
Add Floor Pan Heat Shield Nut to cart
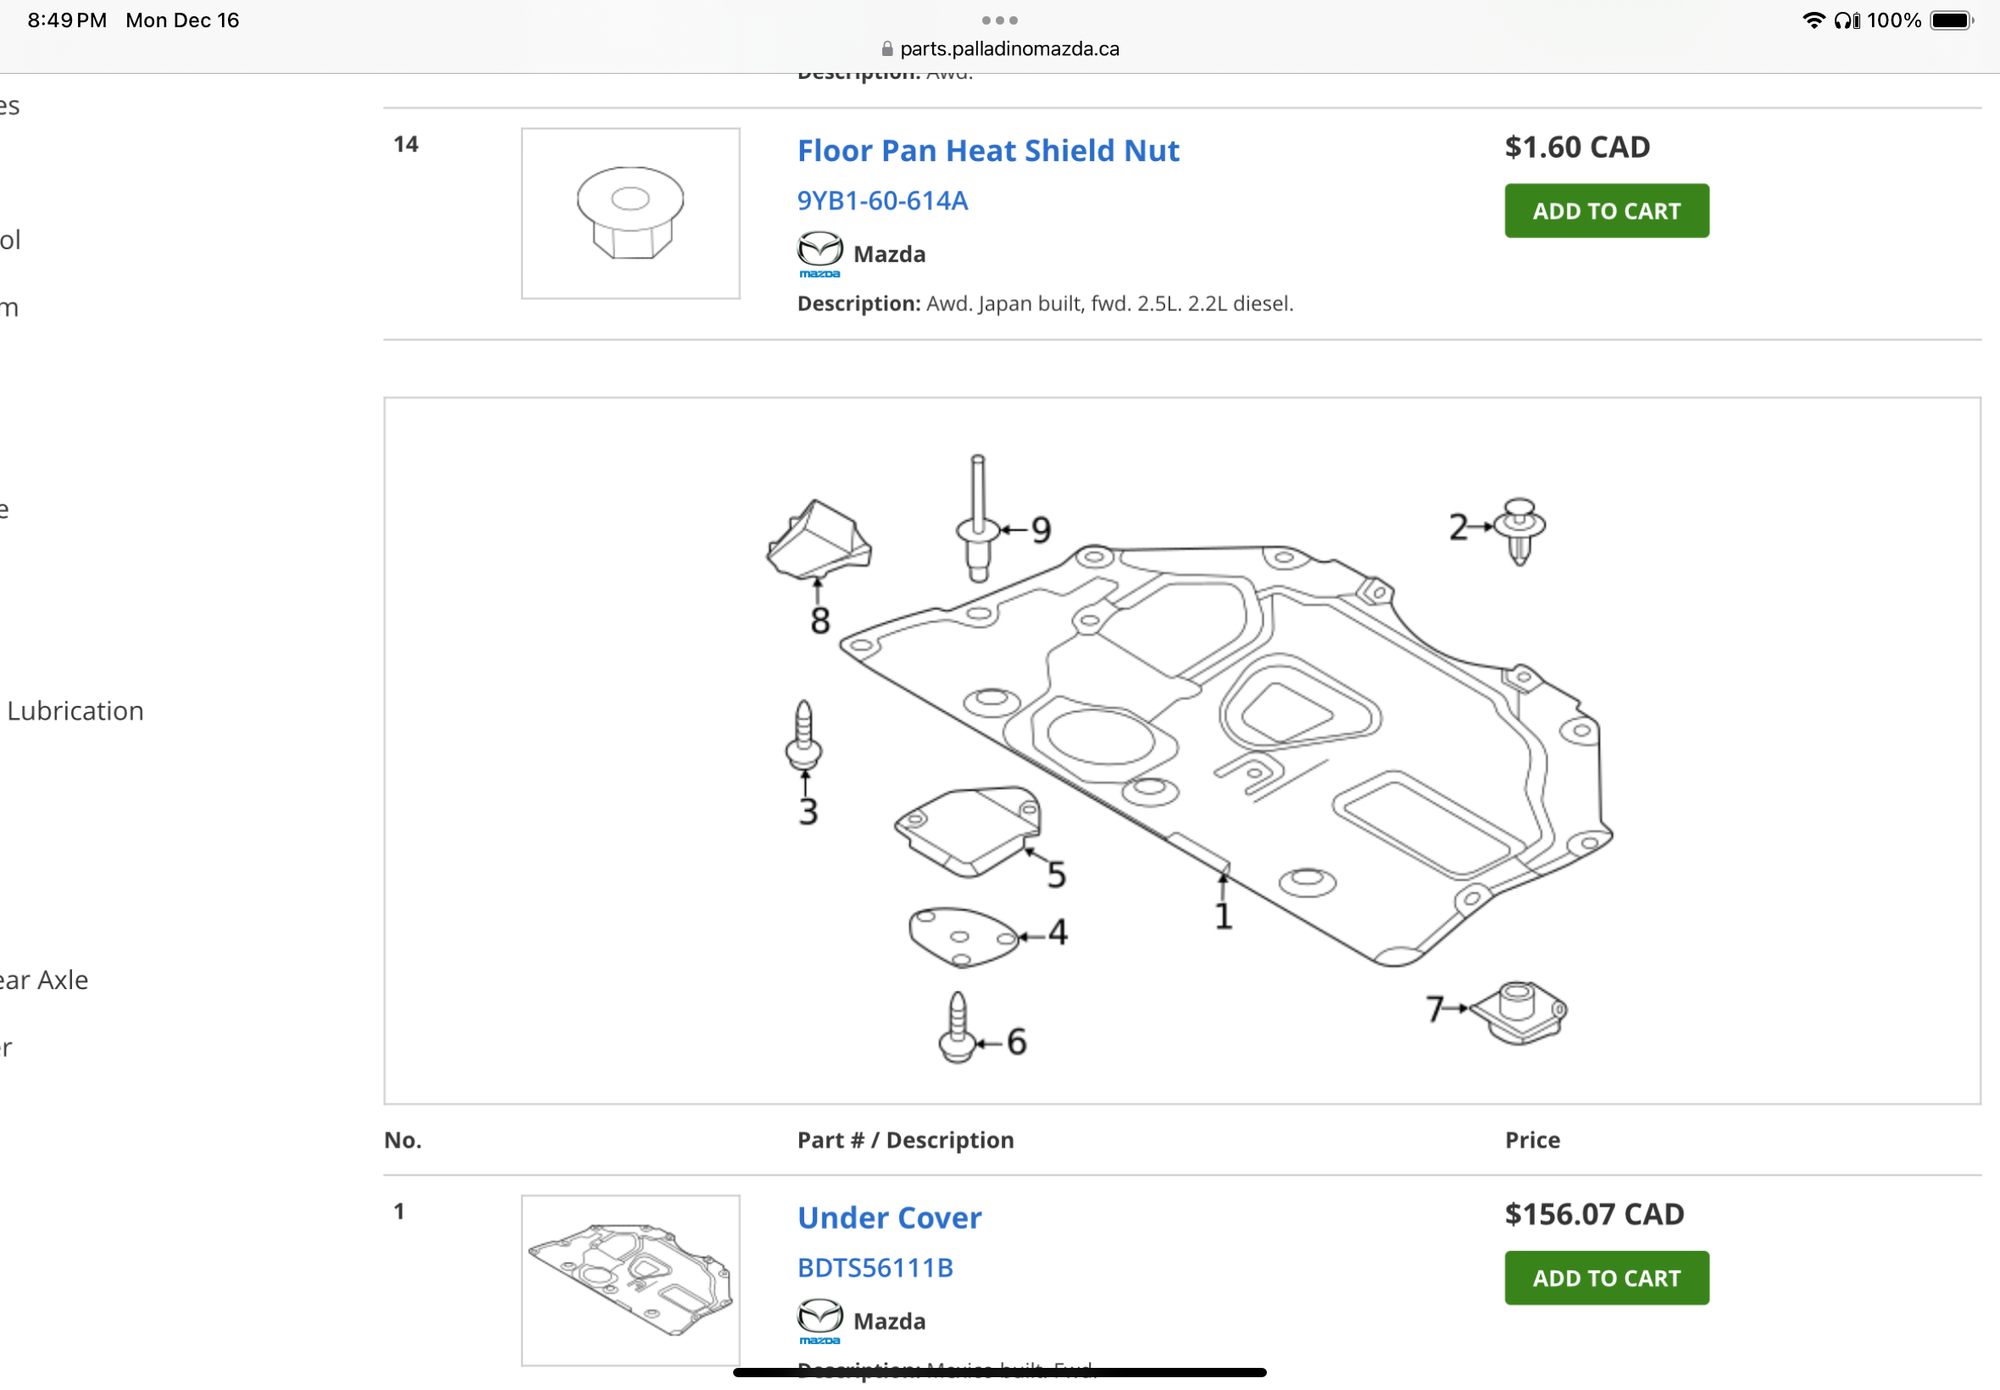pos(1606,211)
